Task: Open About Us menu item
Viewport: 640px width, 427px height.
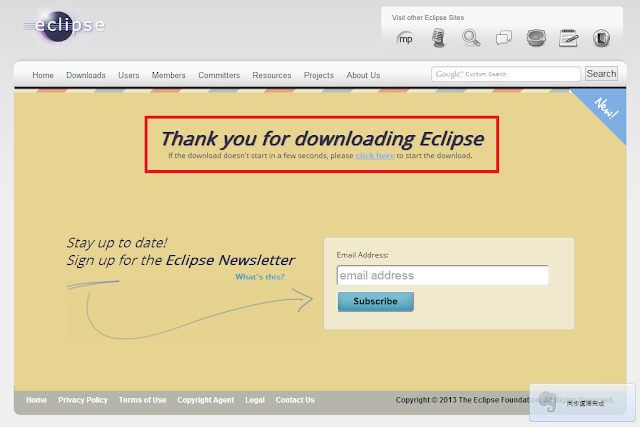Action: coord(363,75)
